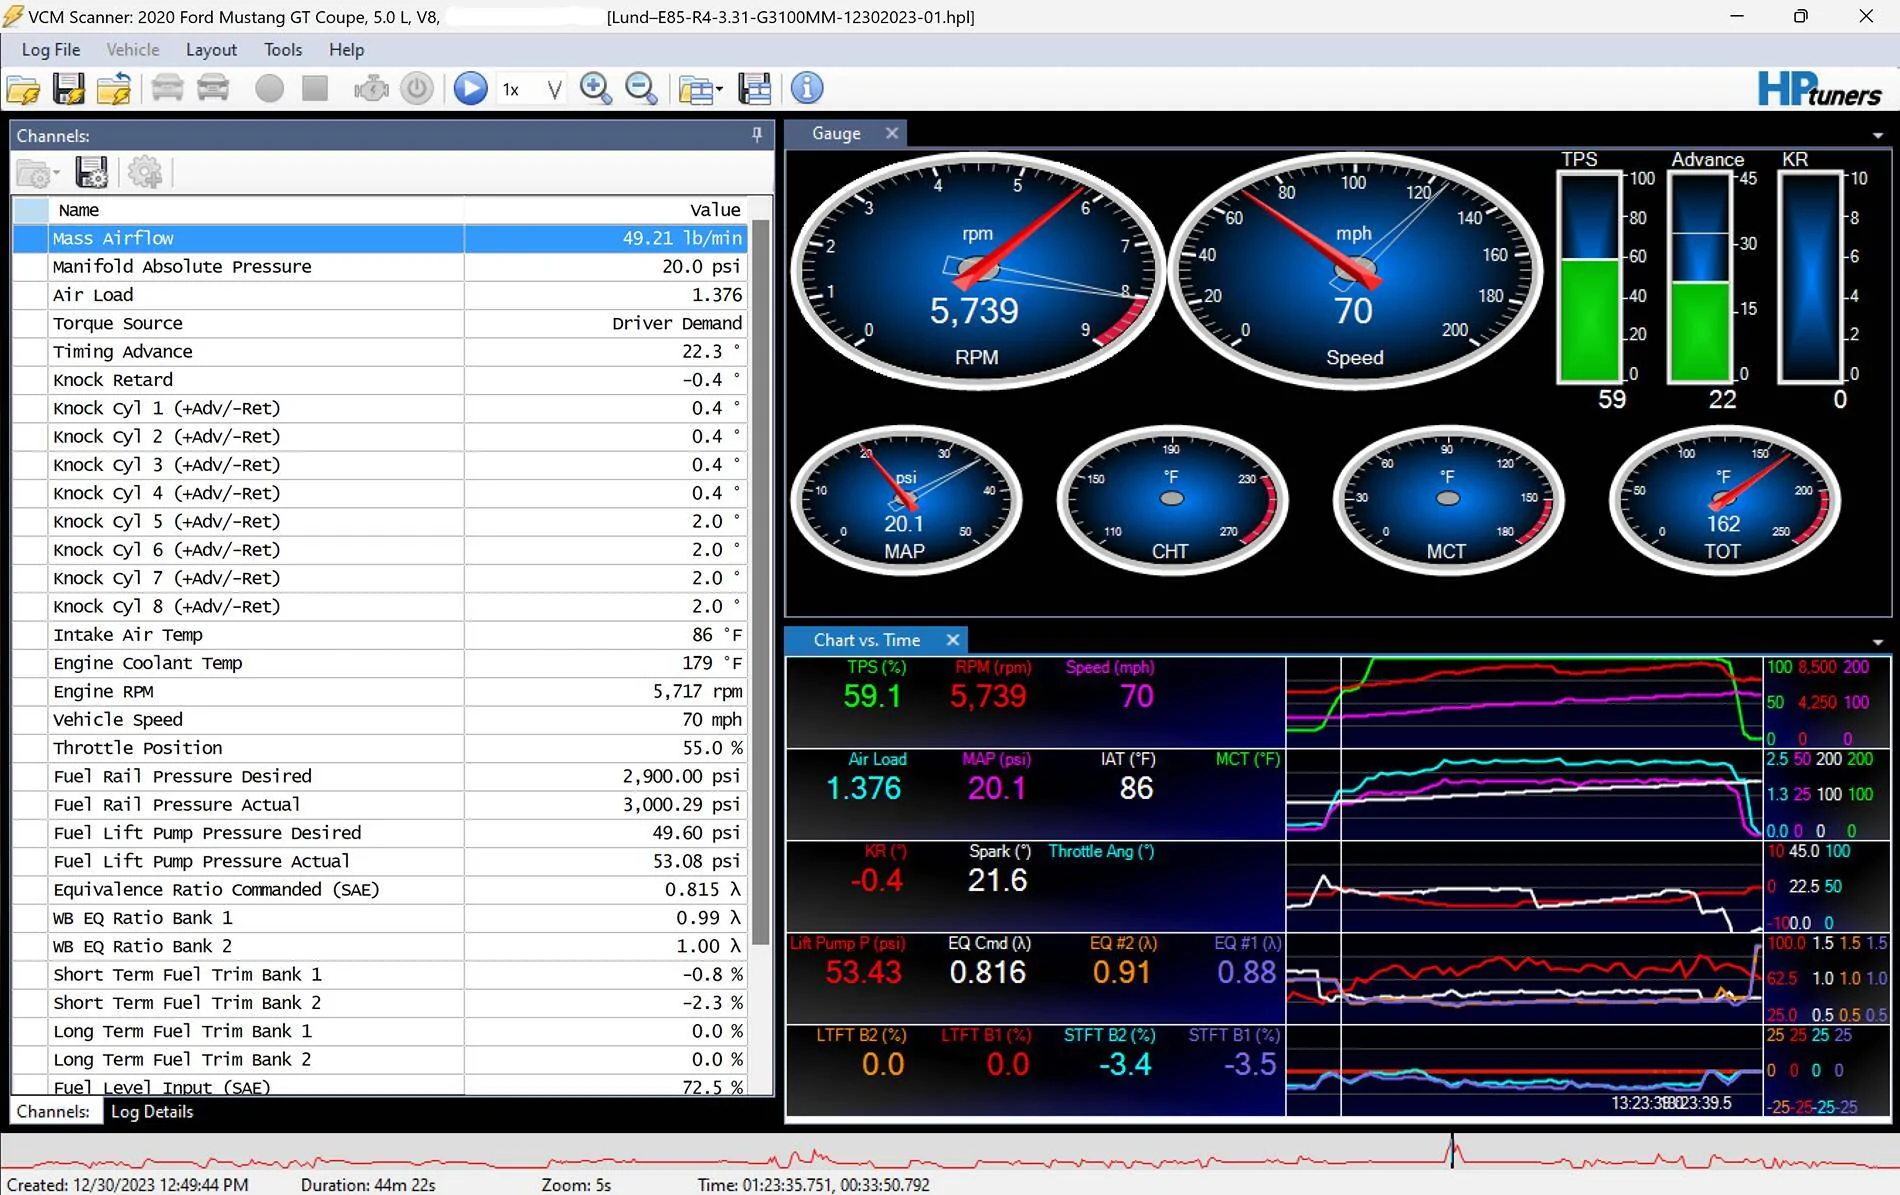
Task: Click the MAP psi gauge
Action: tap(905, 500)
